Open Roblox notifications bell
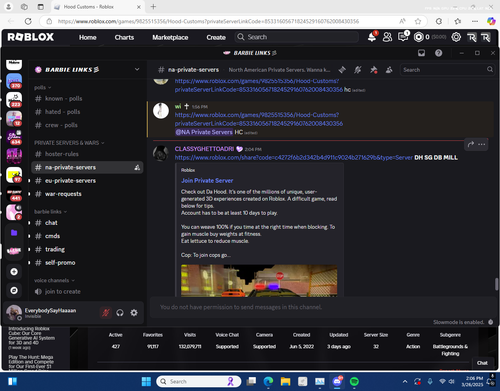 (372, 37)
